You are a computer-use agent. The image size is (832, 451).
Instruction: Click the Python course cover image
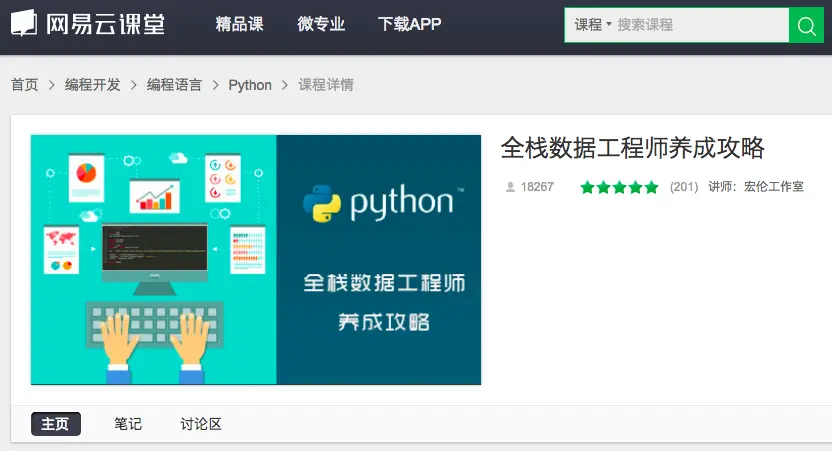coord(256,259)
